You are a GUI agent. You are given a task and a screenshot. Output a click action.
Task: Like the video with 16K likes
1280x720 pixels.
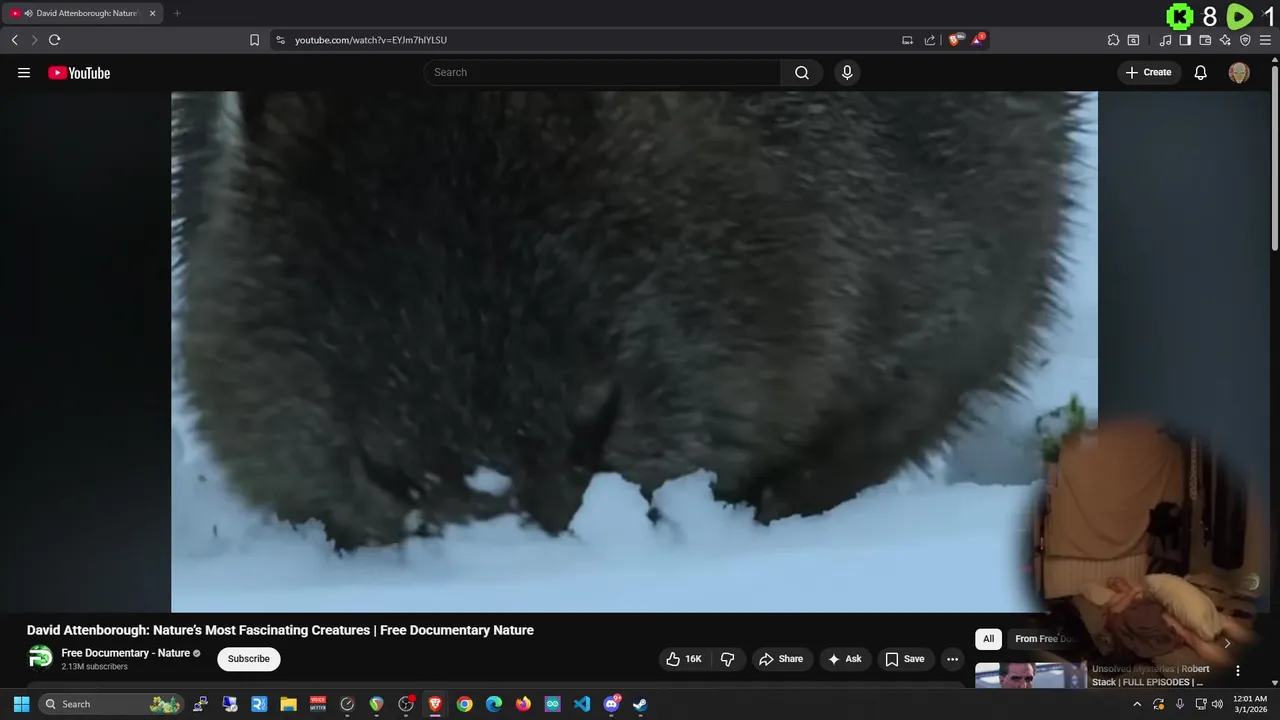click(684, 659)
